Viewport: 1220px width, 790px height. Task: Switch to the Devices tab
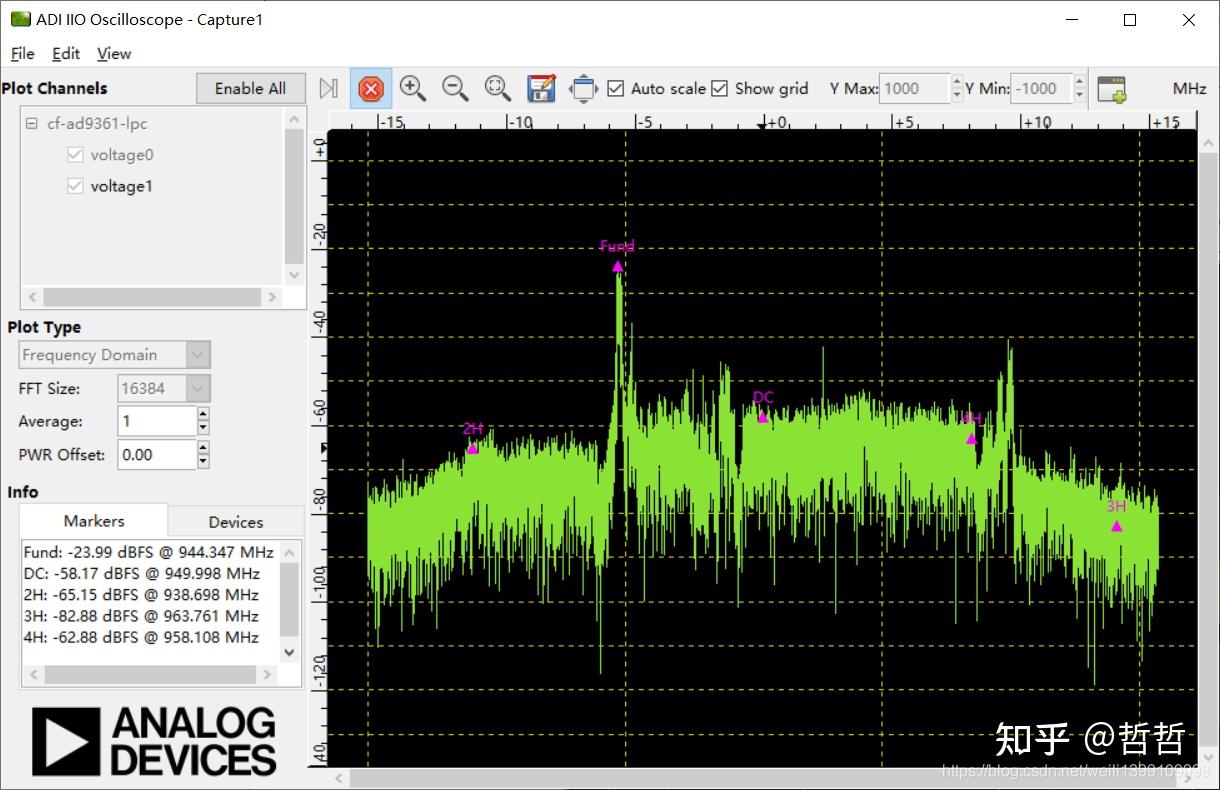pos(235,521)
